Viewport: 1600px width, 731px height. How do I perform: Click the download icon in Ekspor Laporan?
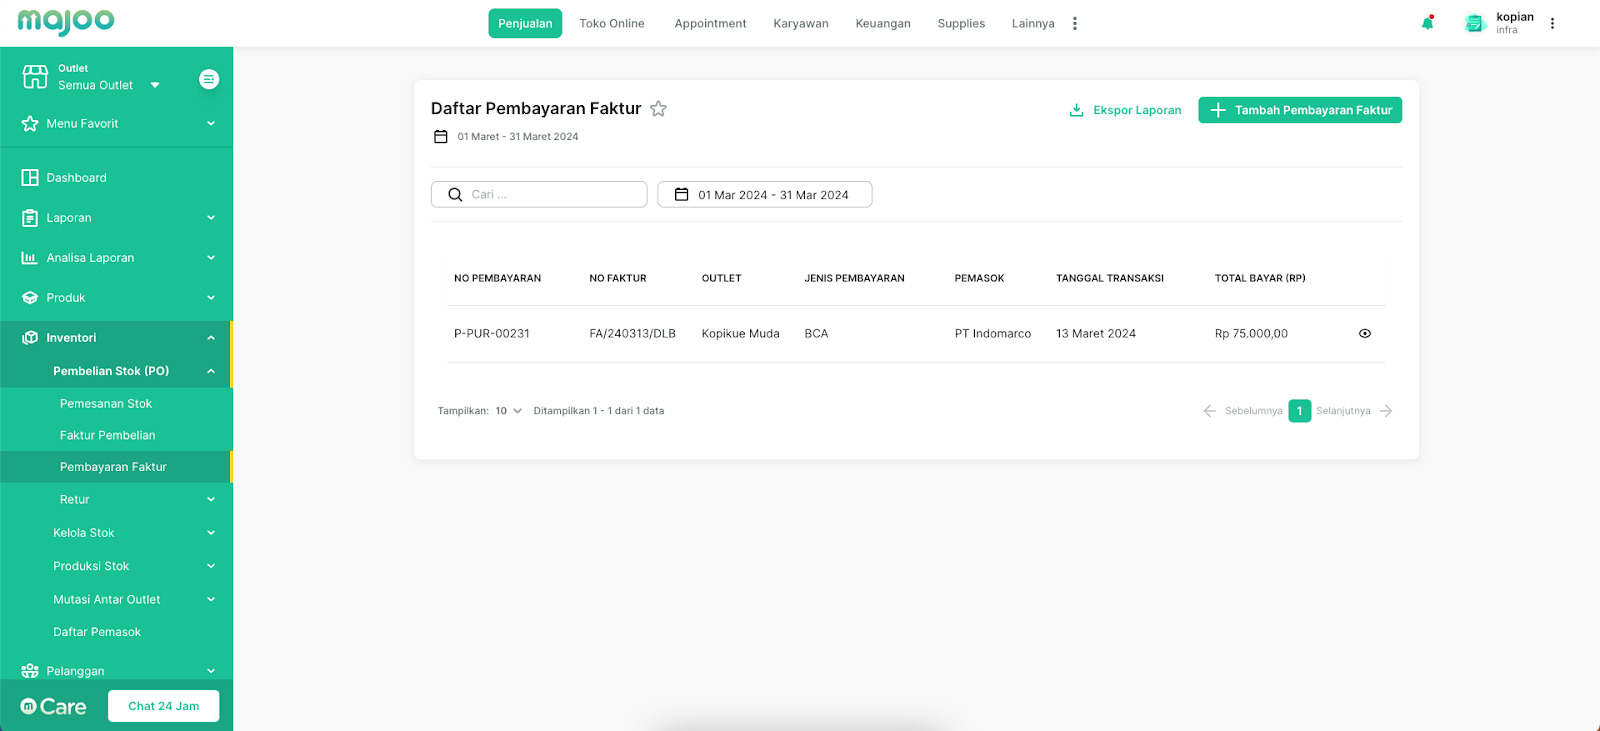[x=1077, y=110]
